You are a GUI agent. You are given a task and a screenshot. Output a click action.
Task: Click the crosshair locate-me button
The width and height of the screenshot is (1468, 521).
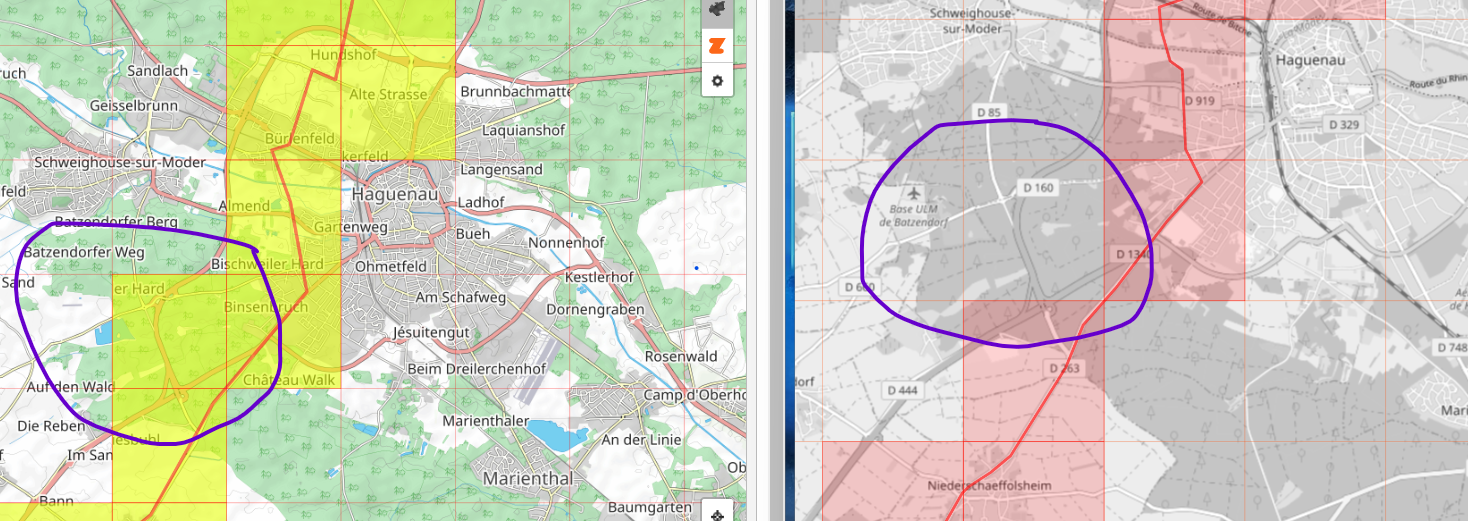tap(717, 515)
